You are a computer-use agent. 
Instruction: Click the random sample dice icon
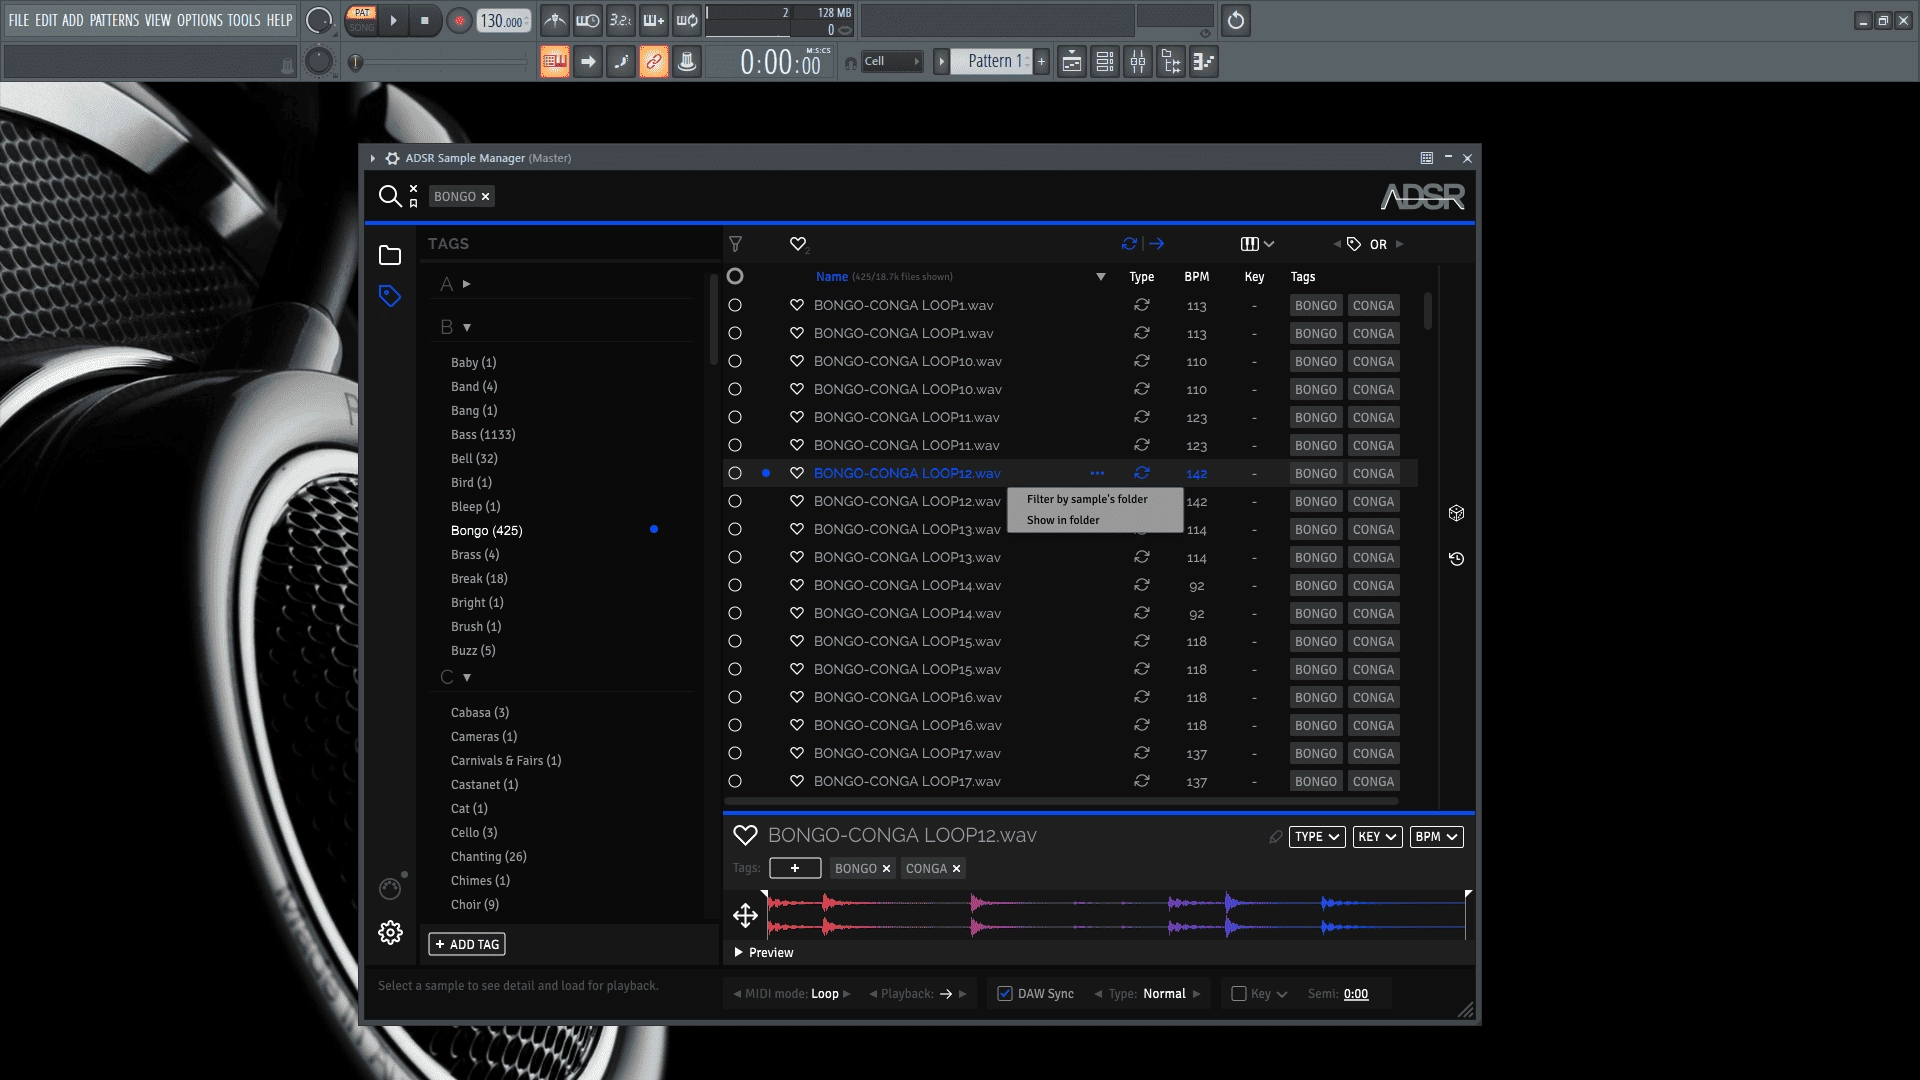pos(1457,513)
